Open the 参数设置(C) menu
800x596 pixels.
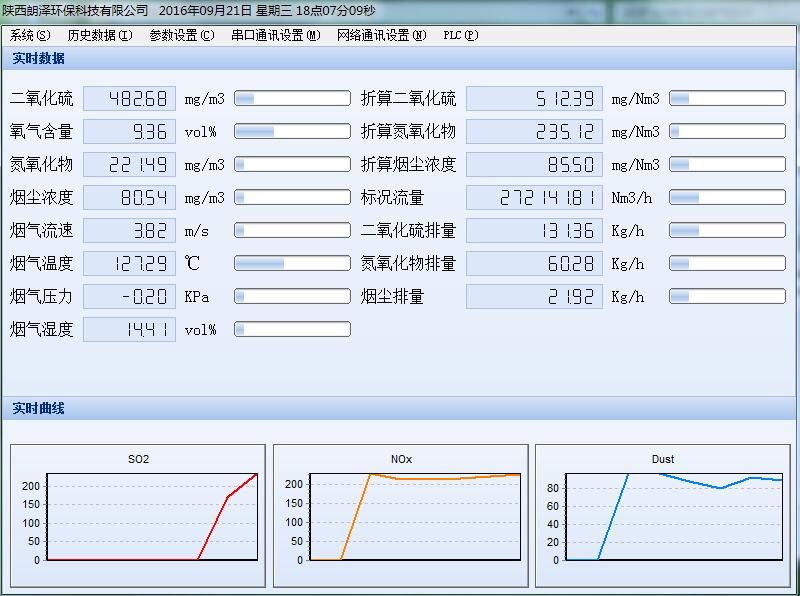click(x=181, y=35)
